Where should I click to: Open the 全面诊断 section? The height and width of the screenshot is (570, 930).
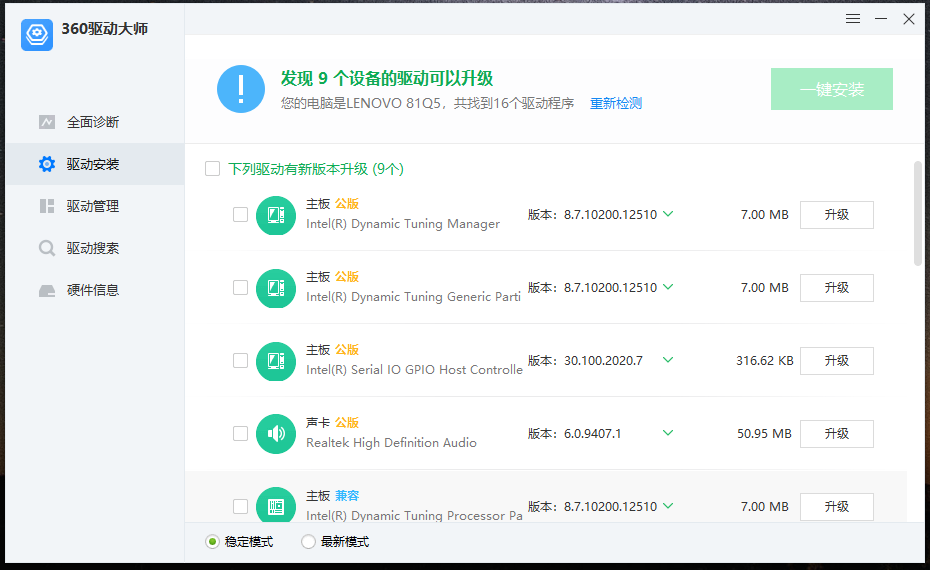pos(95,122)
